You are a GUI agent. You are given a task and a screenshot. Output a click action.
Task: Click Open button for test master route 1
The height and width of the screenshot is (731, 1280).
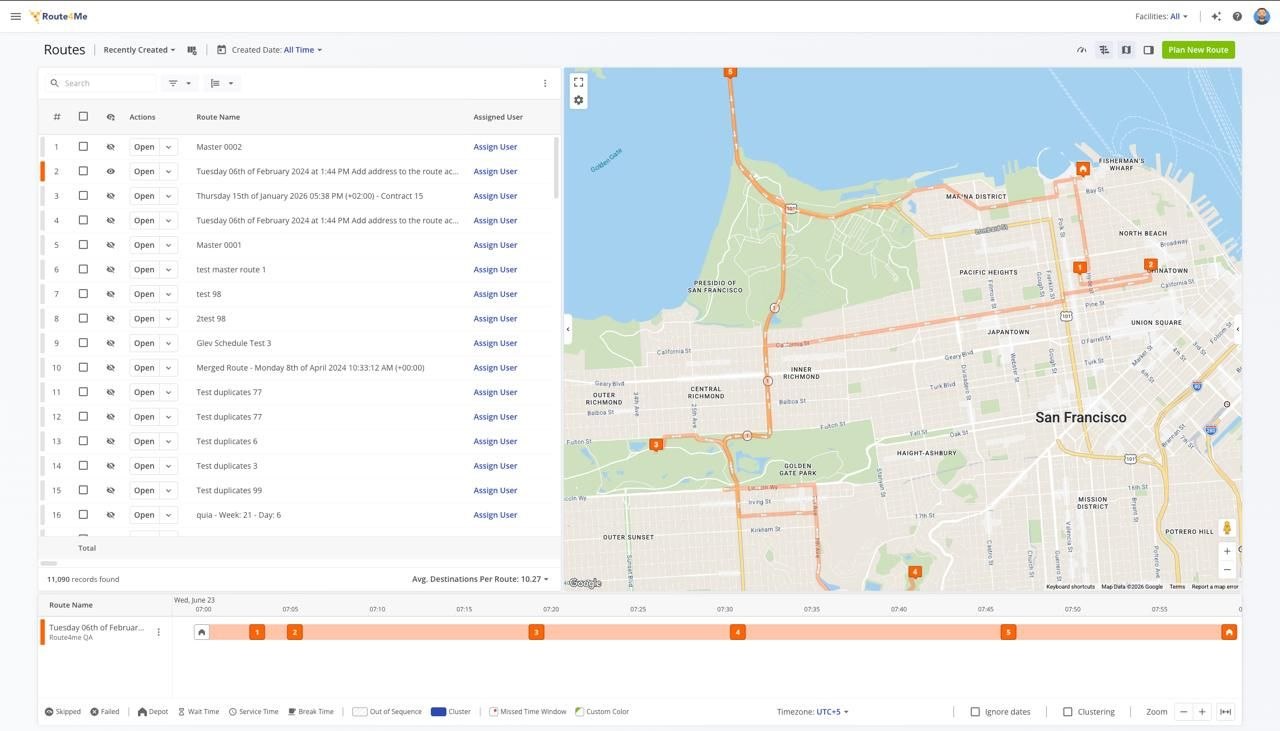pos(144,270)
